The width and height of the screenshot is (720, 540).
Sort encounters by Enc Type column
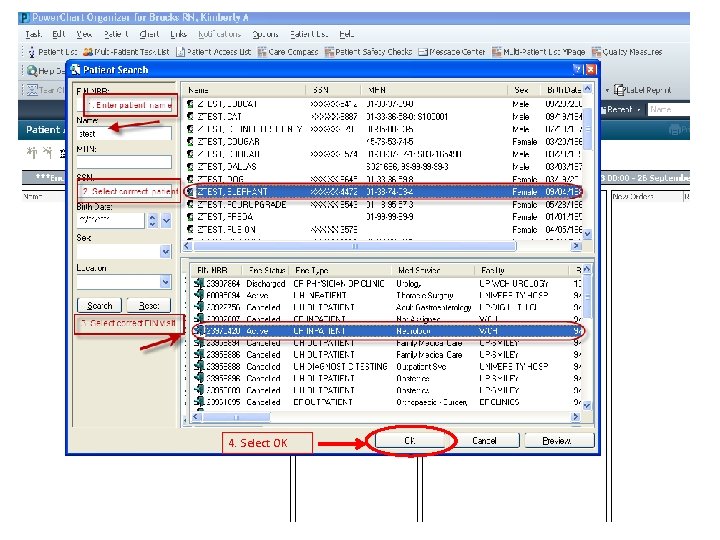[341, 270]
